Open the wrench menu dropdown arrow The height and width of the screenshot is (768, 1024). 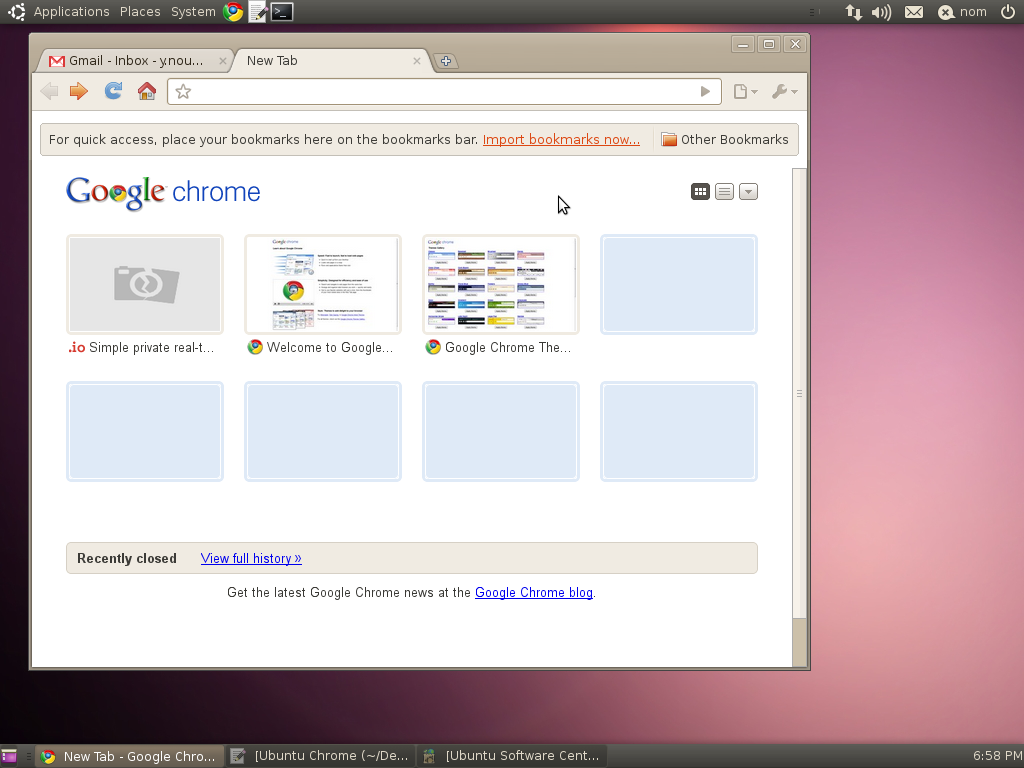point(793,91)
